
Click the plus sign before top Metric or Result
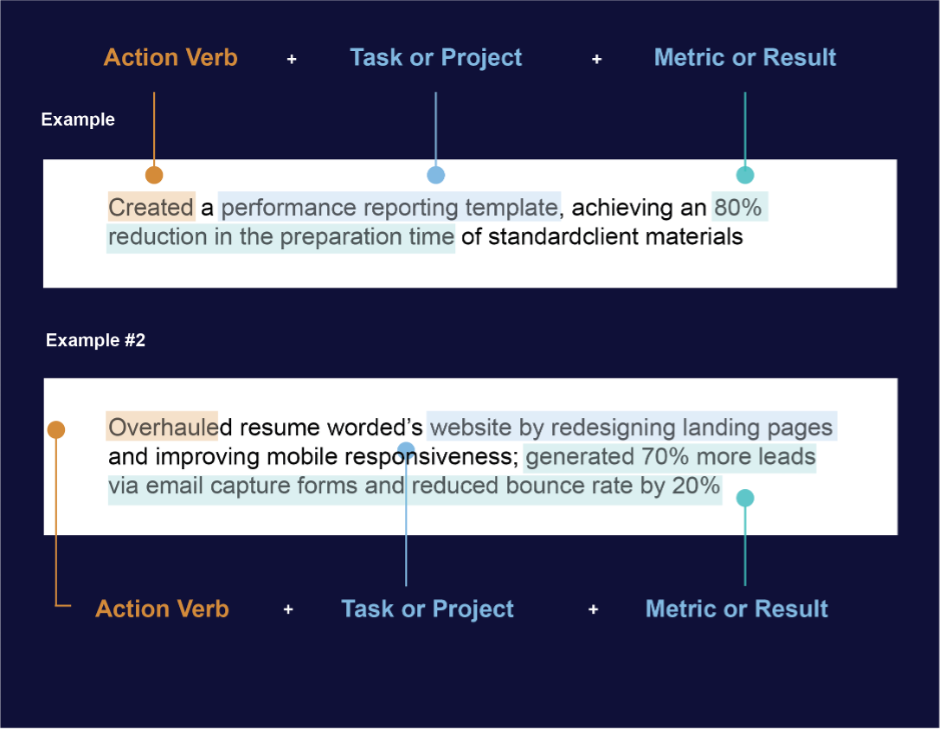(x=597, y=59)
